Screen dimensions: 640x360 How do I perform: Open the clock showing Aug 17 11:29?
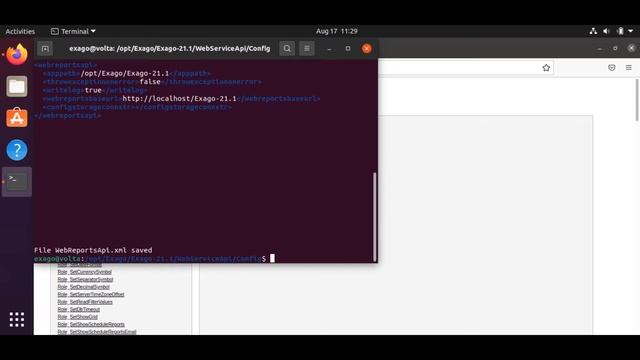(x=337, y=31)
